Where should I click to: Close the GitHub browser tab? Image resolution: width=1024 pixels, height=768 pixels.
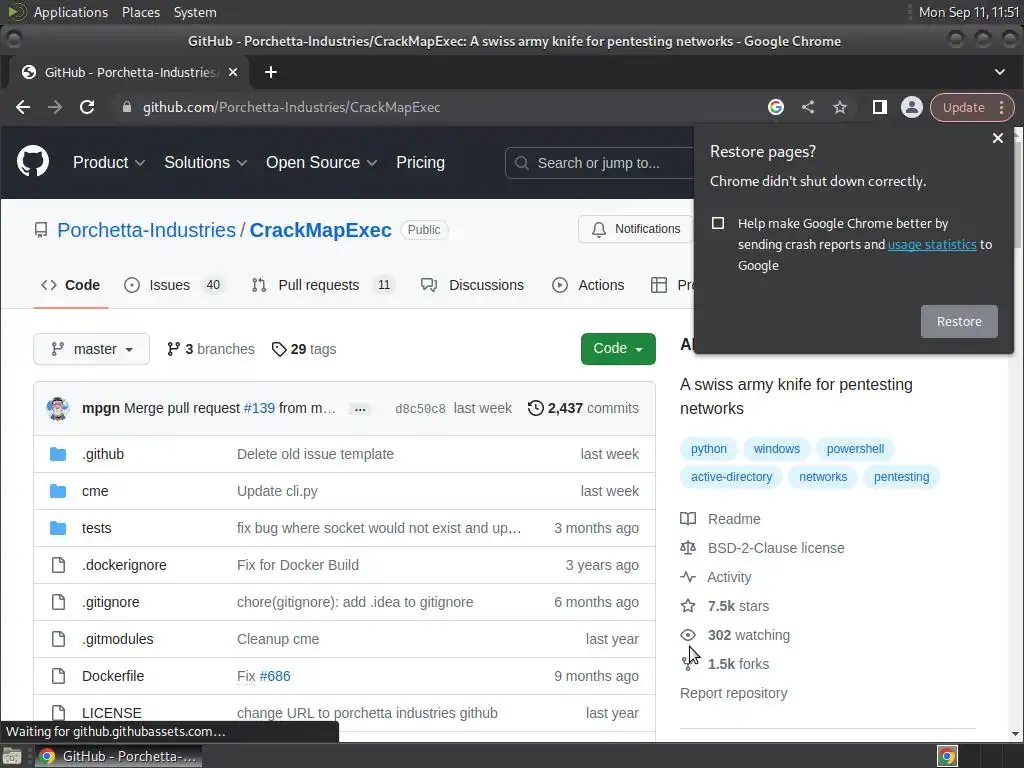233,72
